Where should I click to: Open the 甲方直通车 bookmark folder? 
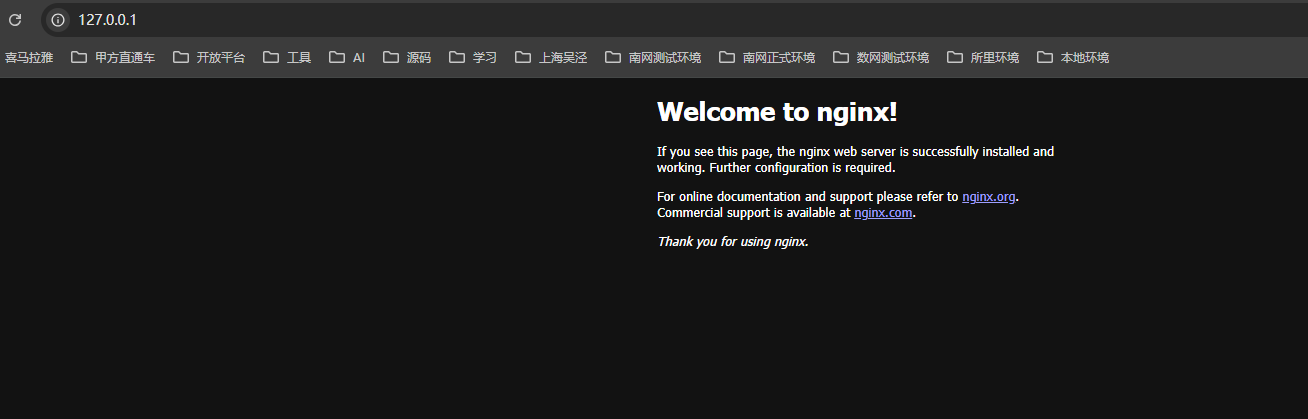(x=113, y=58)
